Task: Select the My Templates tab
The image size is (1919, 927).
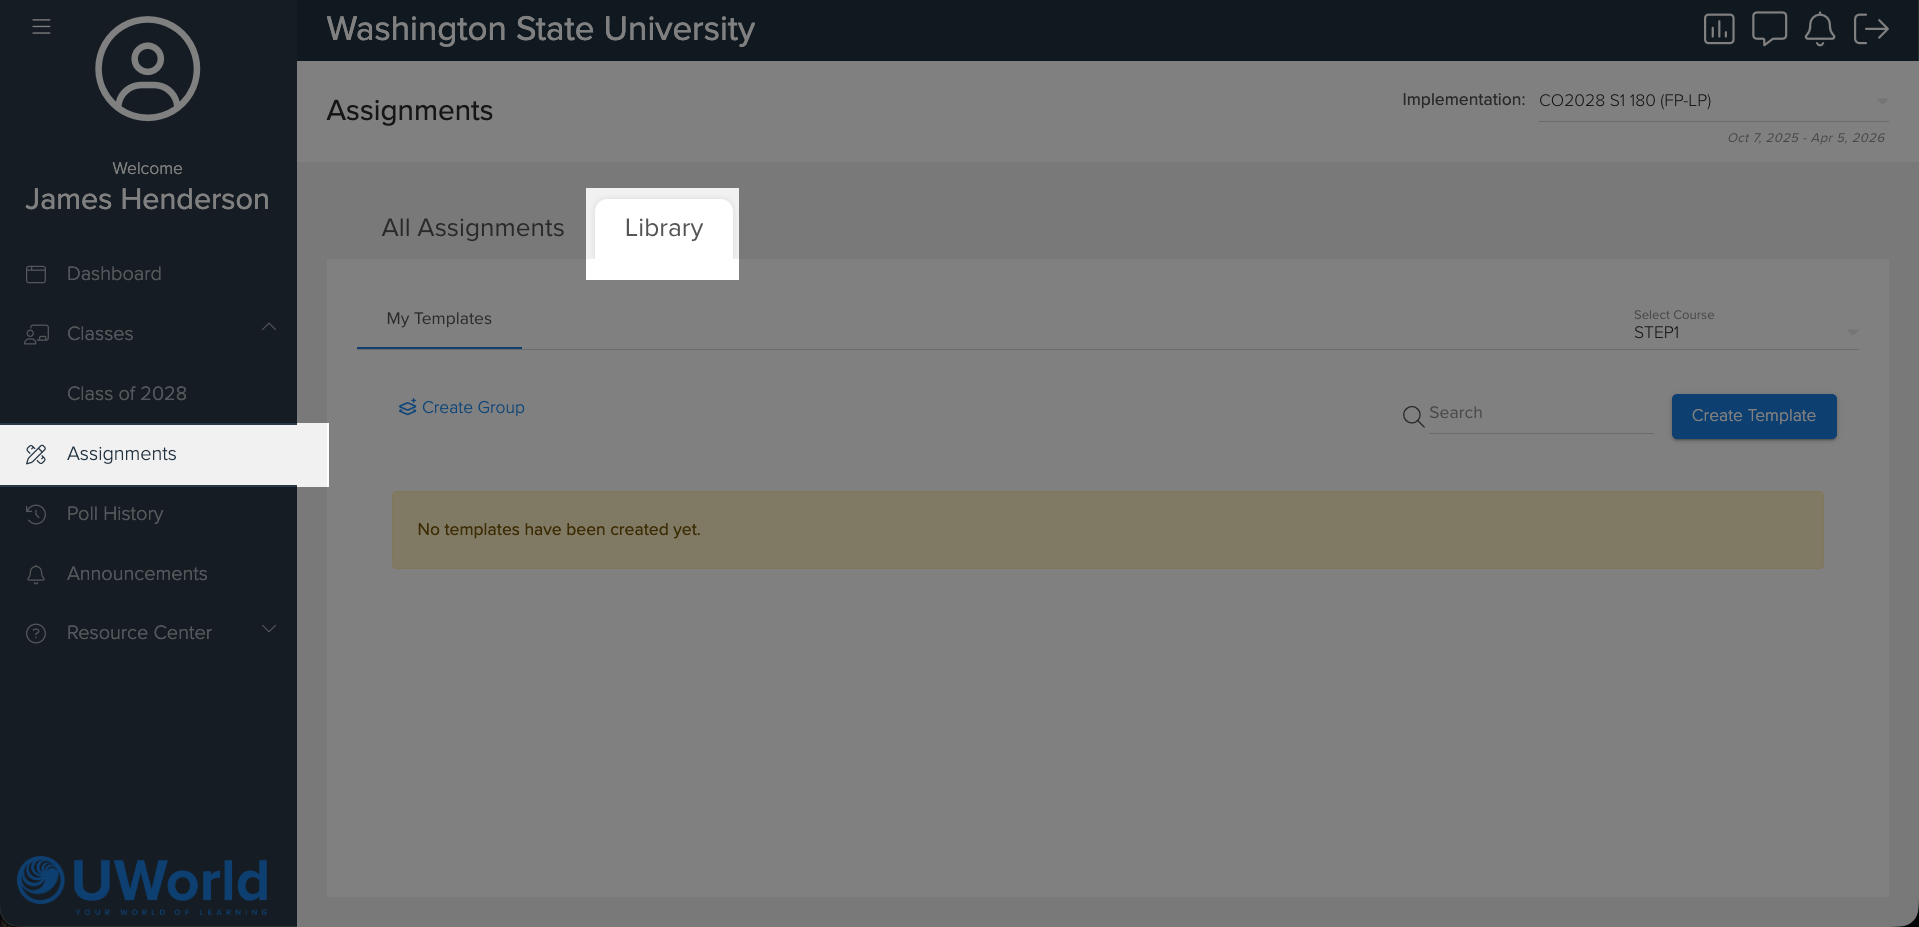Action: click(439, 319)
